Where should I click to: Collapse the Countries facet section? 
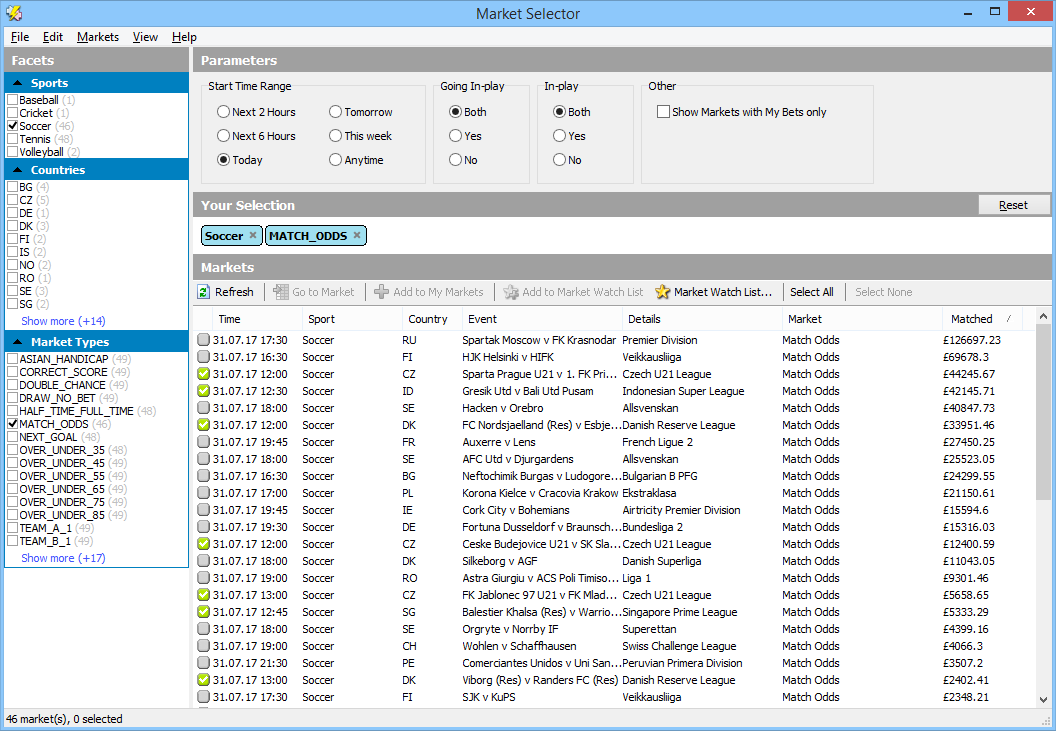pyautogui.click(x=18, y=170)
